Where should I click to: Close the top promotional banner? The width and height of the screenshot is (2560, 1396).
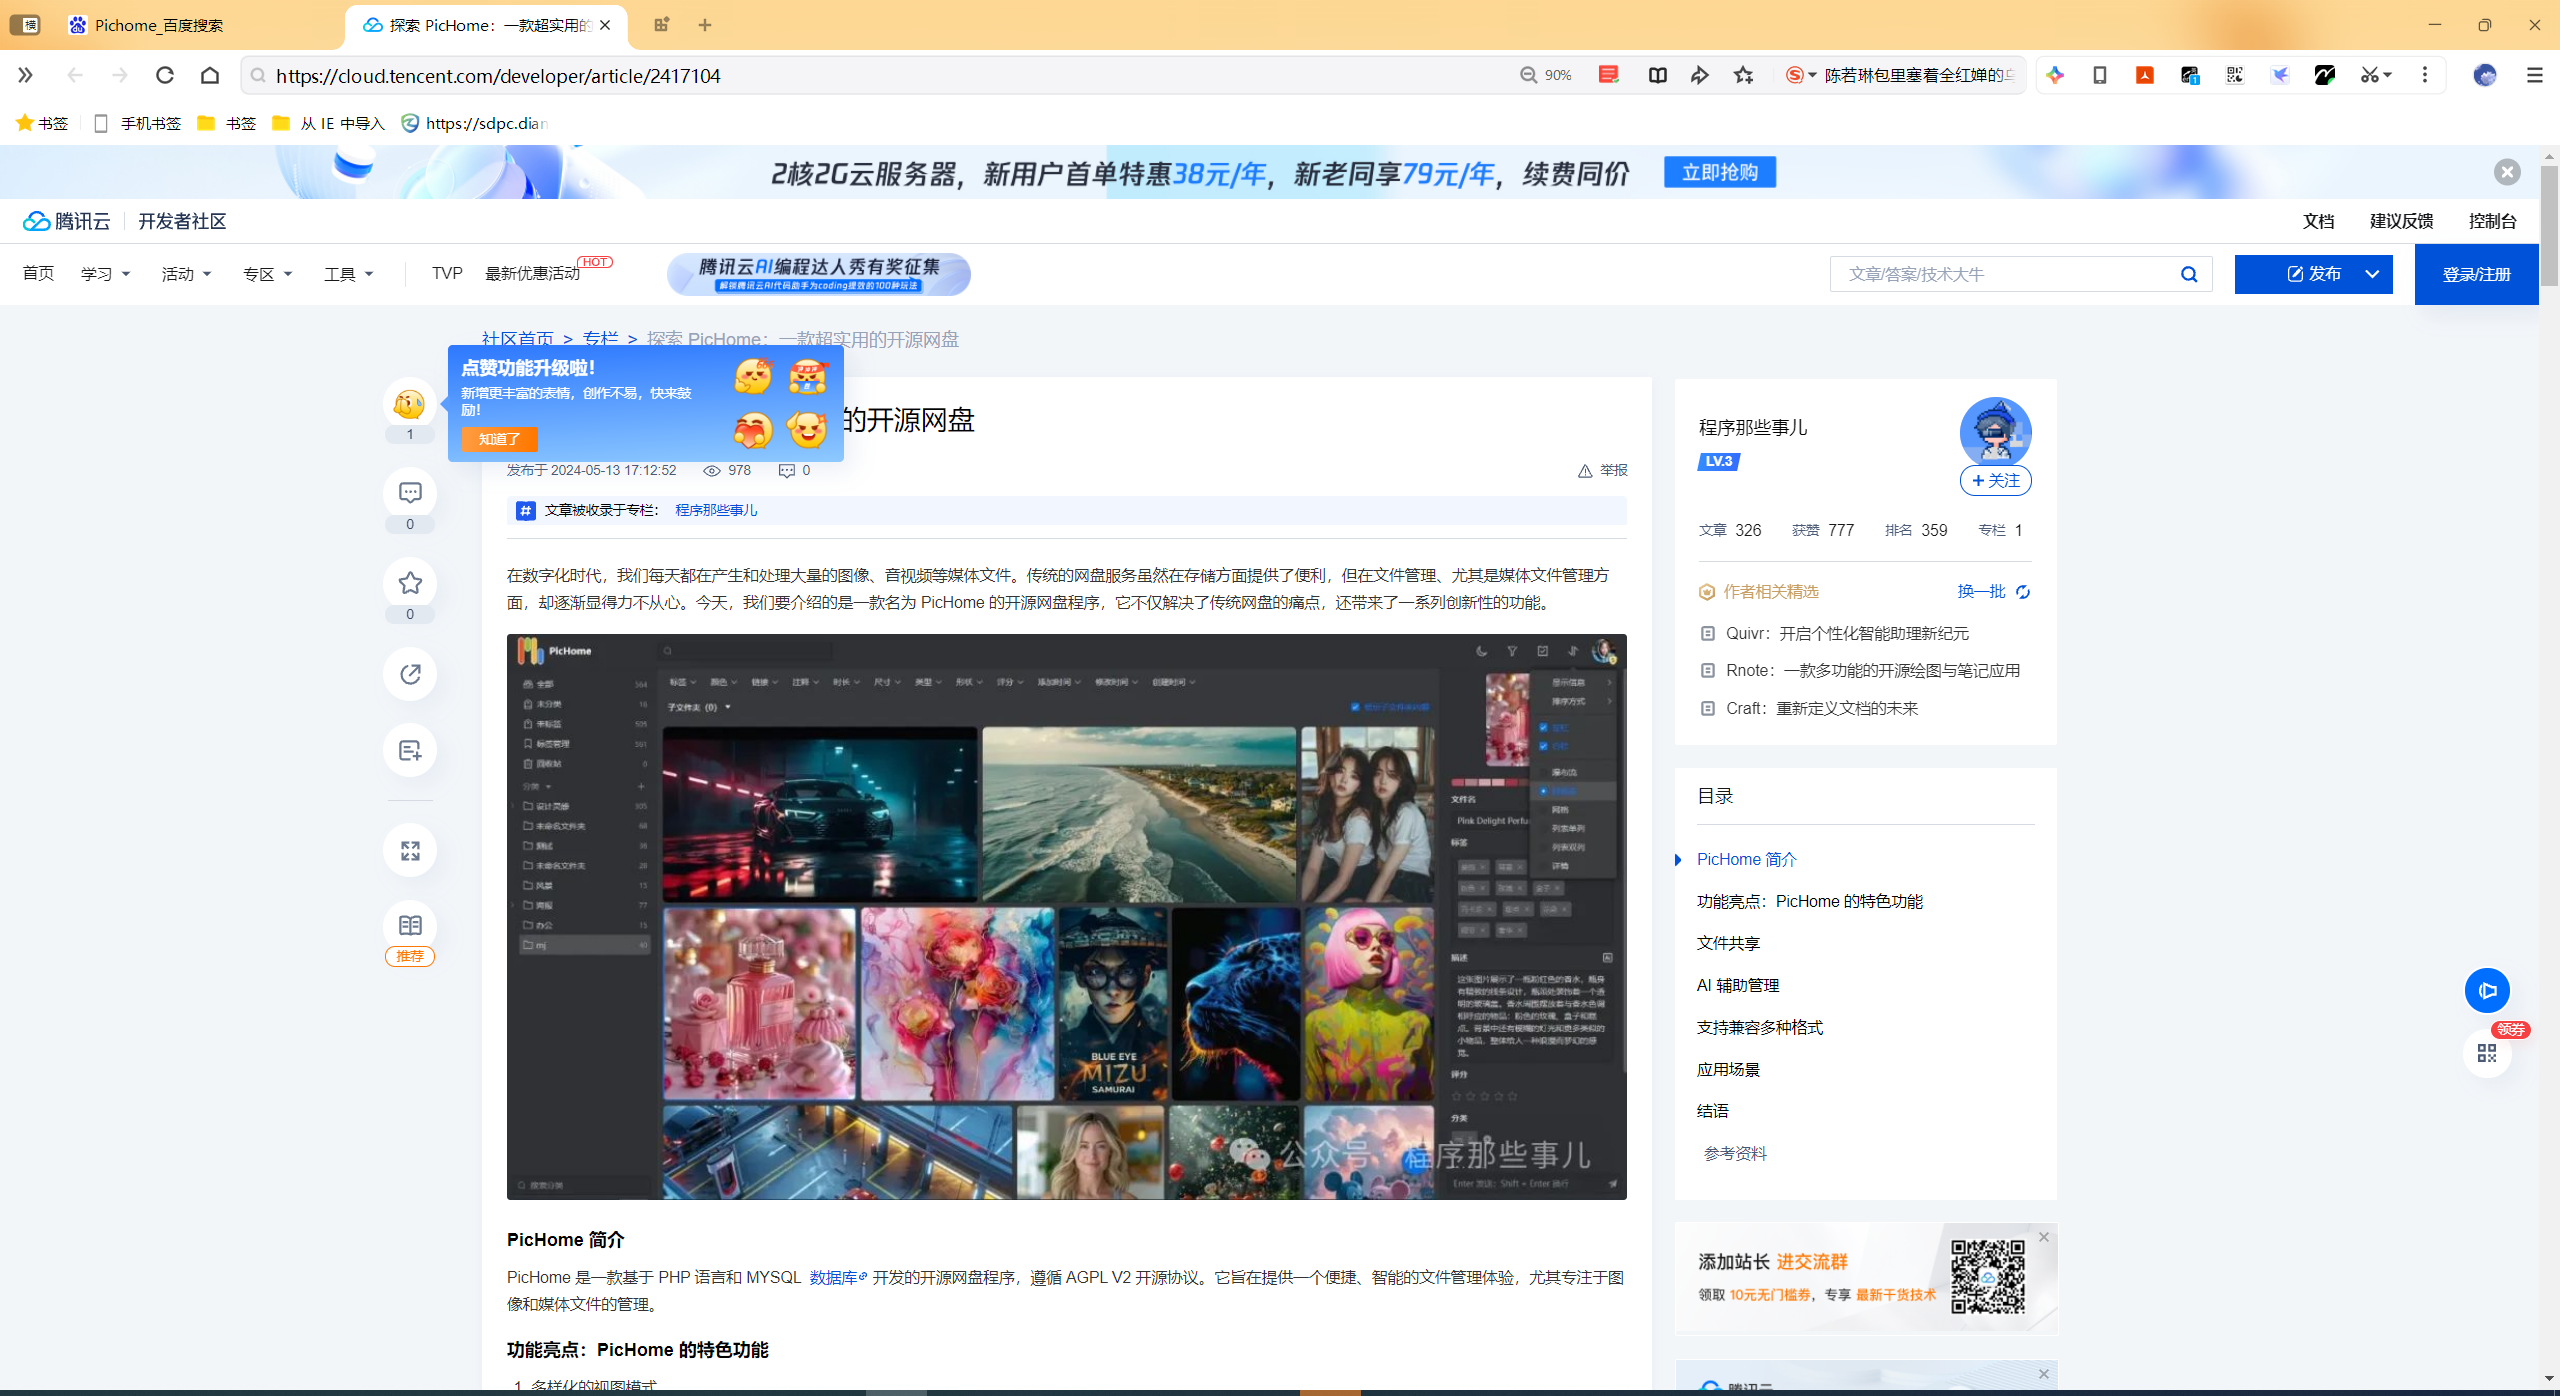coord(2507,172)
